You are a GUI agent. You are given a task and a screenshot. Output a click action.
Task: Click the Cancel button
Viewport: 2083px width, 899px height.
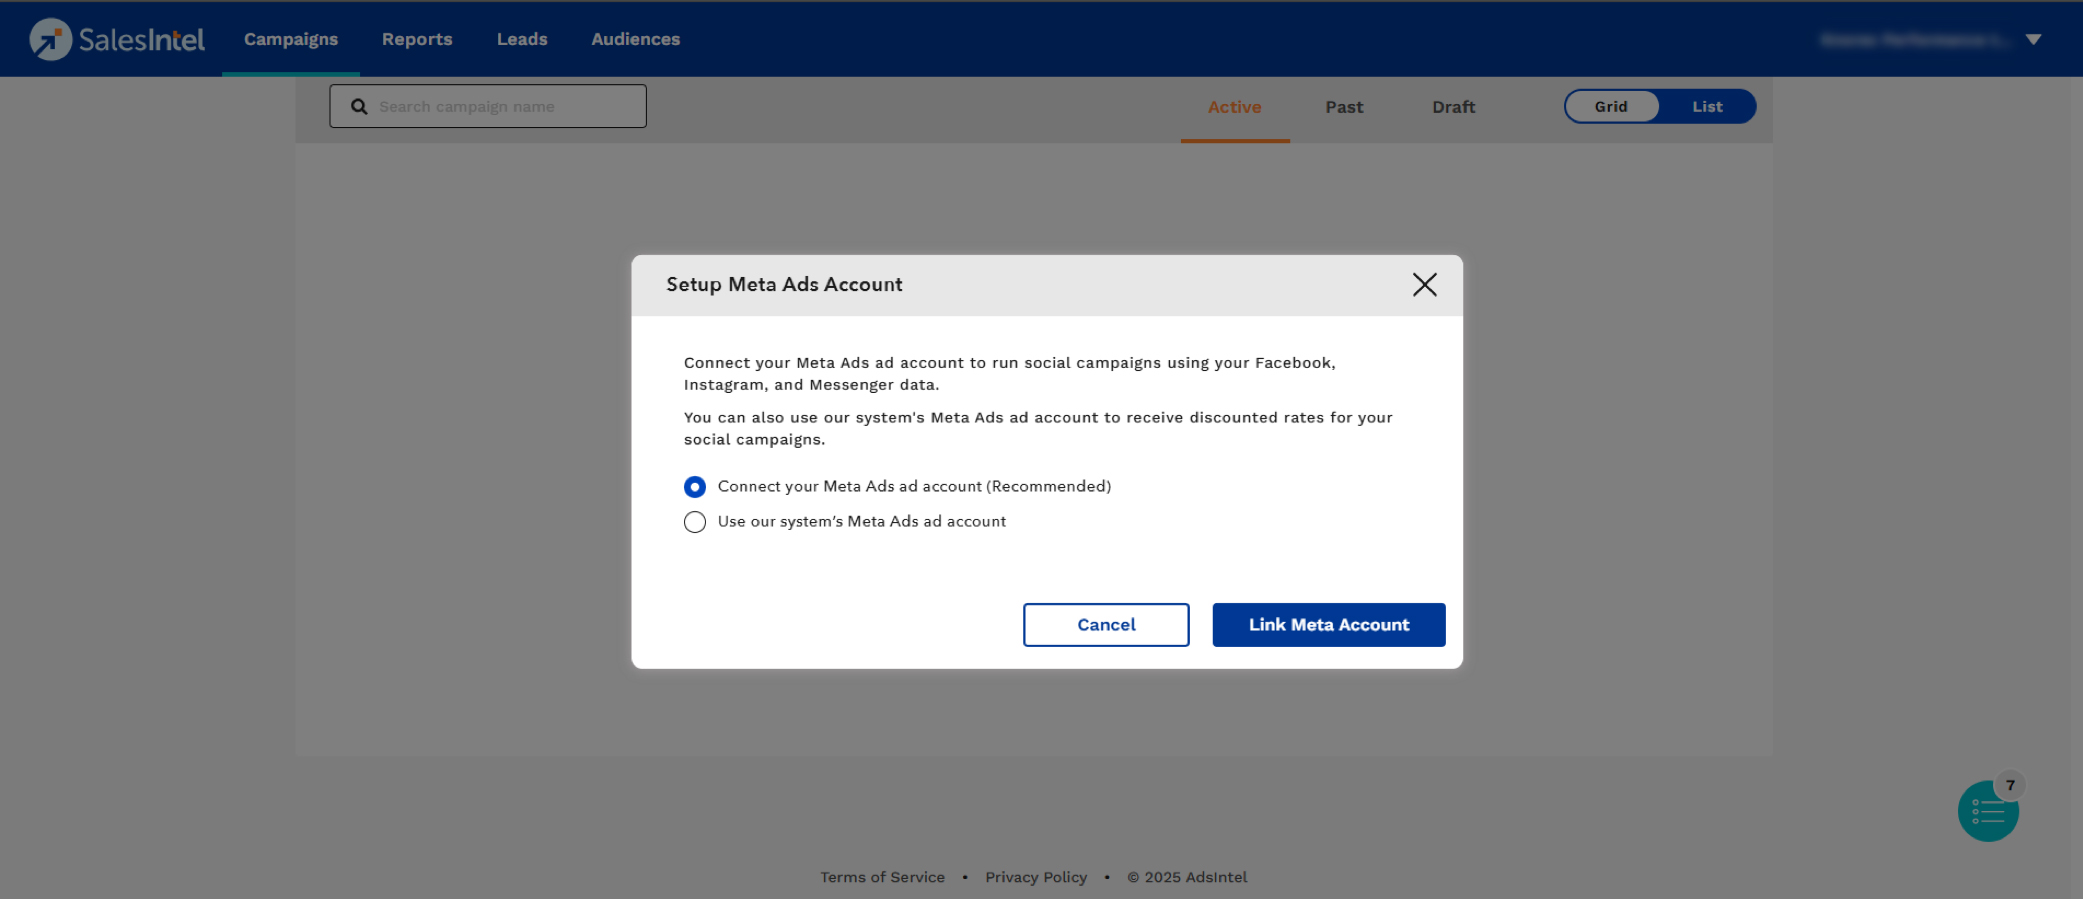(x=1106, y=625)
